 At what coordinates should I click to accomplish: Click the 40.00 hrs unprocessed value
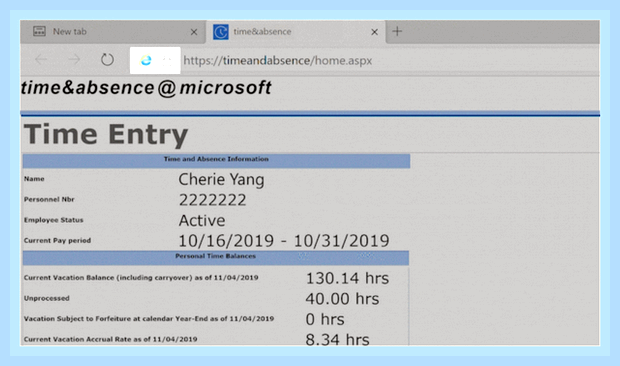point(342,299)
